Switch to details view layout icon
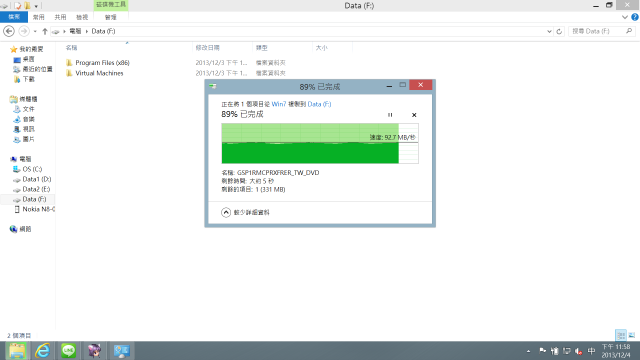The height and width of the screenshot is (360, 640). click(x=621, y=335)
